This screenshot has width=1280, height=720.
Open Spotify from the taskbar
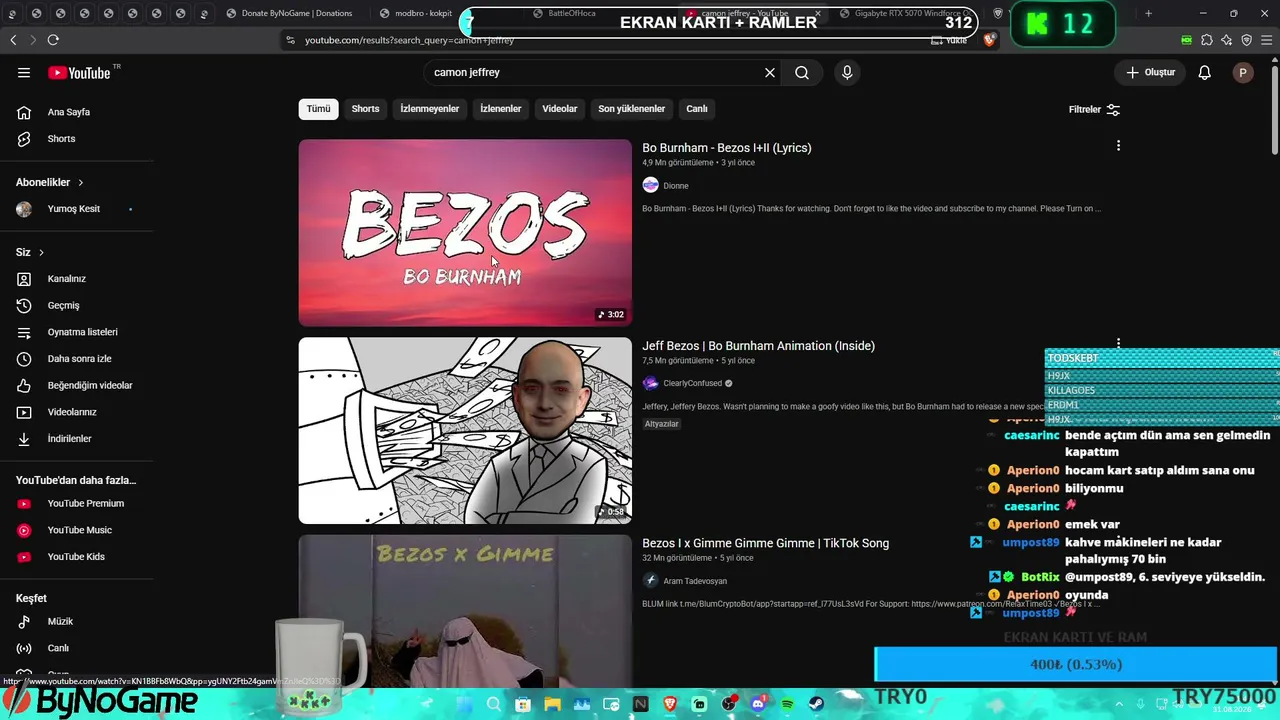[x=787, y=705]
